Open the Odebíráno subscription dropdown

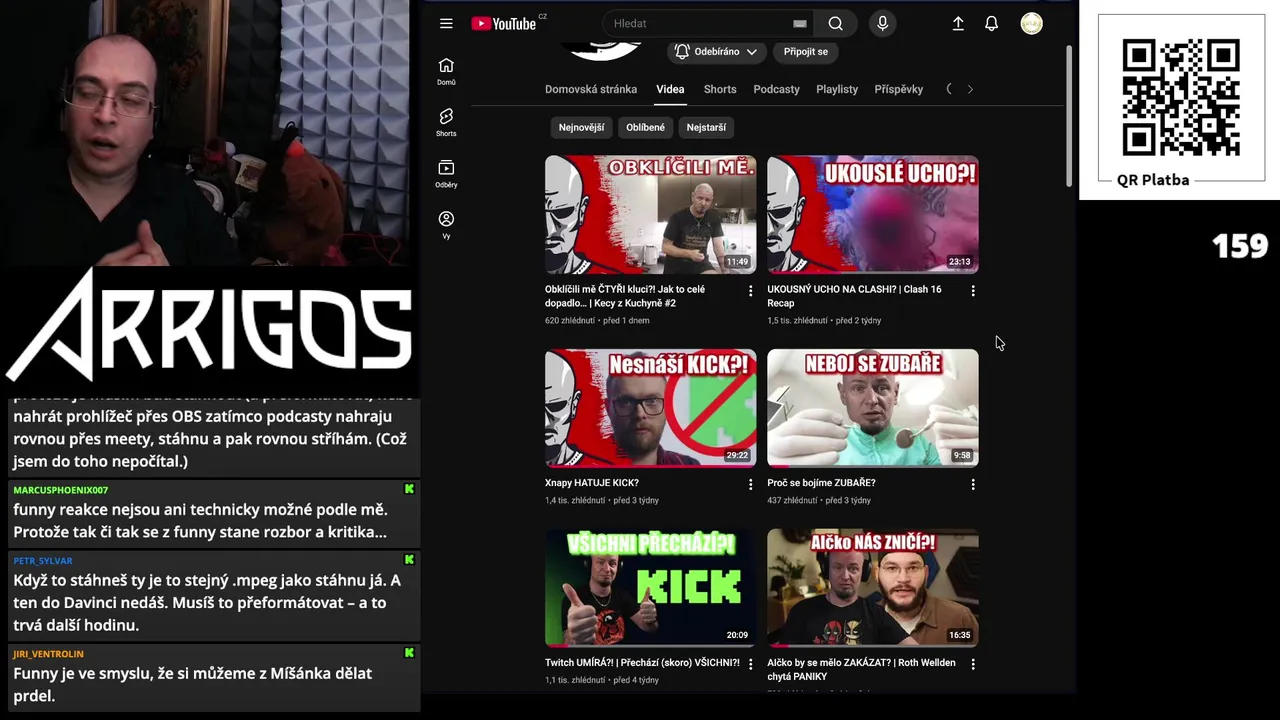[715, 51]
